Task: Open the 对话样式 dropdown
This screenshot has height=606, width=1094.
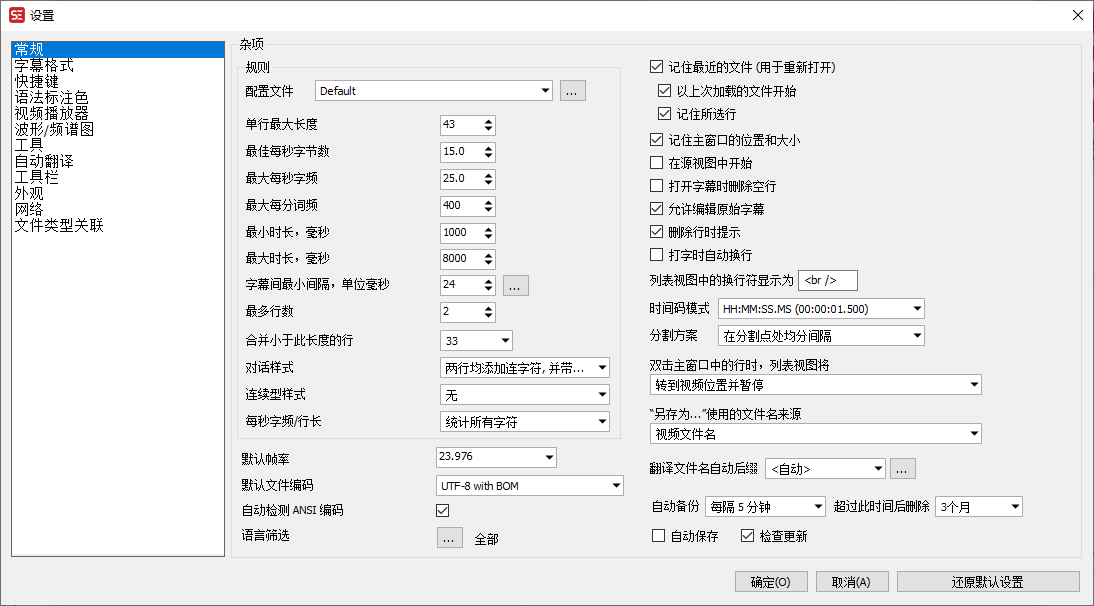Action: (525, 368)
